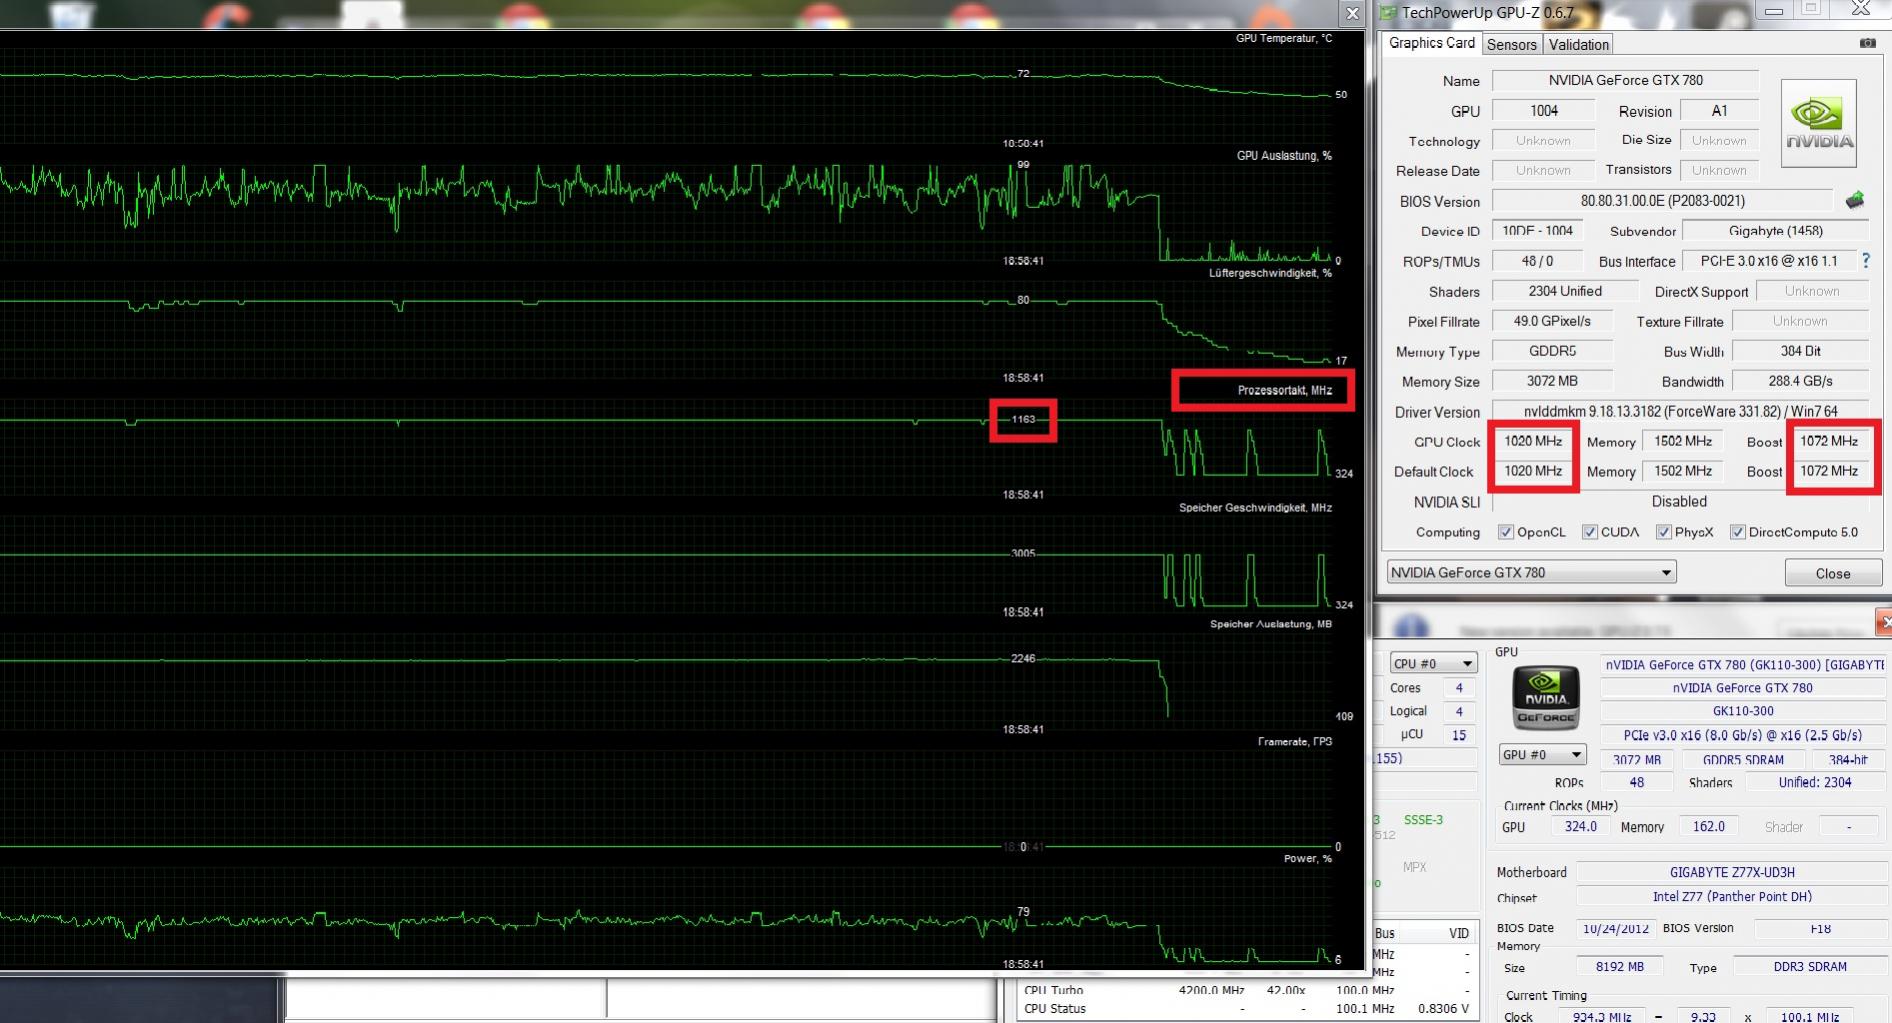Click the Speicher Auslastung, MB label

1270,624
